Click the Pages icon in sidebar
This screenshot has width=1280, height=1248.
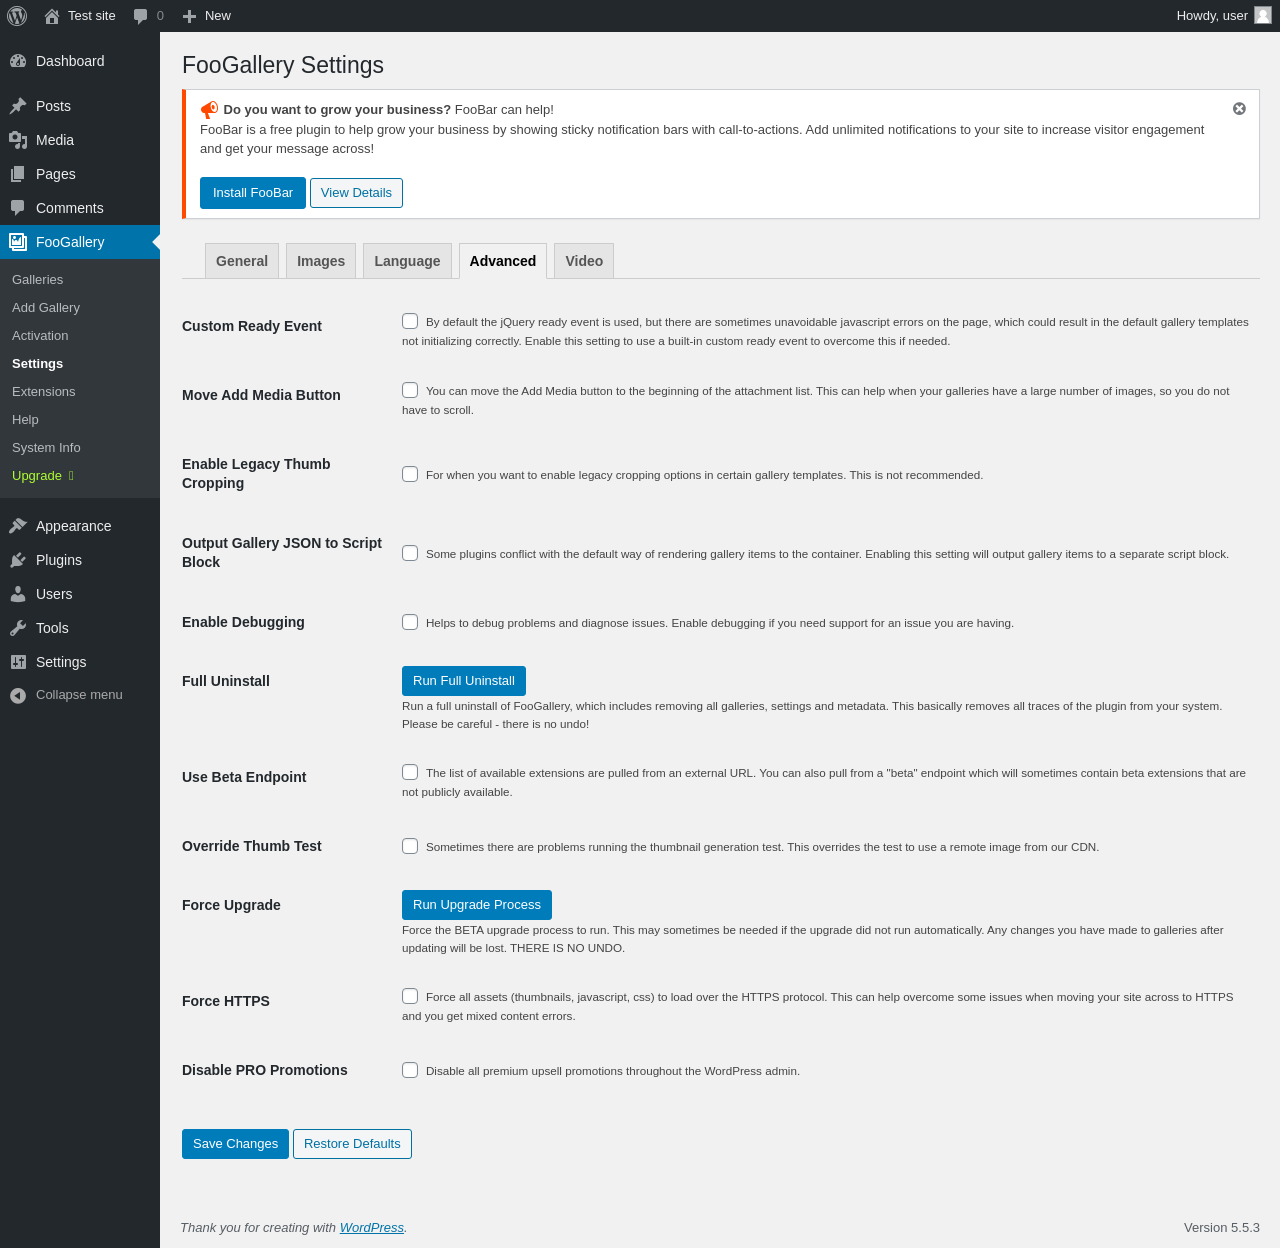(18, 174)
